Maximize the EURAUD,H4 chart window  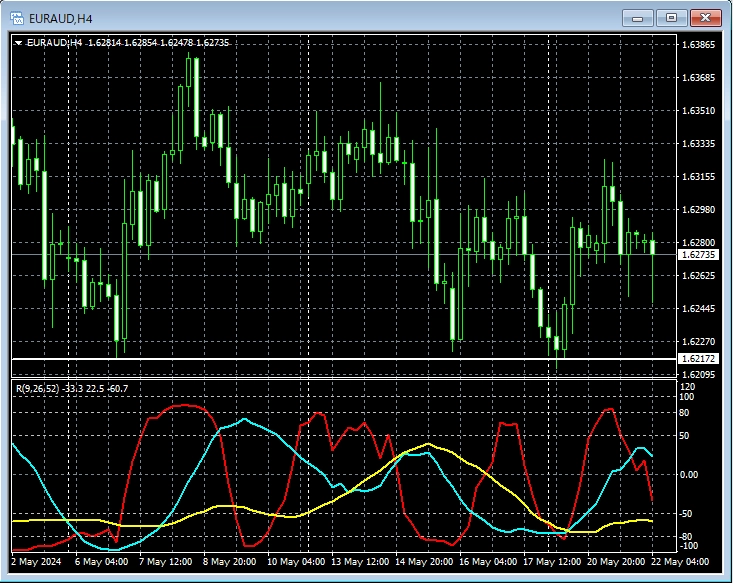coord(671,17)
